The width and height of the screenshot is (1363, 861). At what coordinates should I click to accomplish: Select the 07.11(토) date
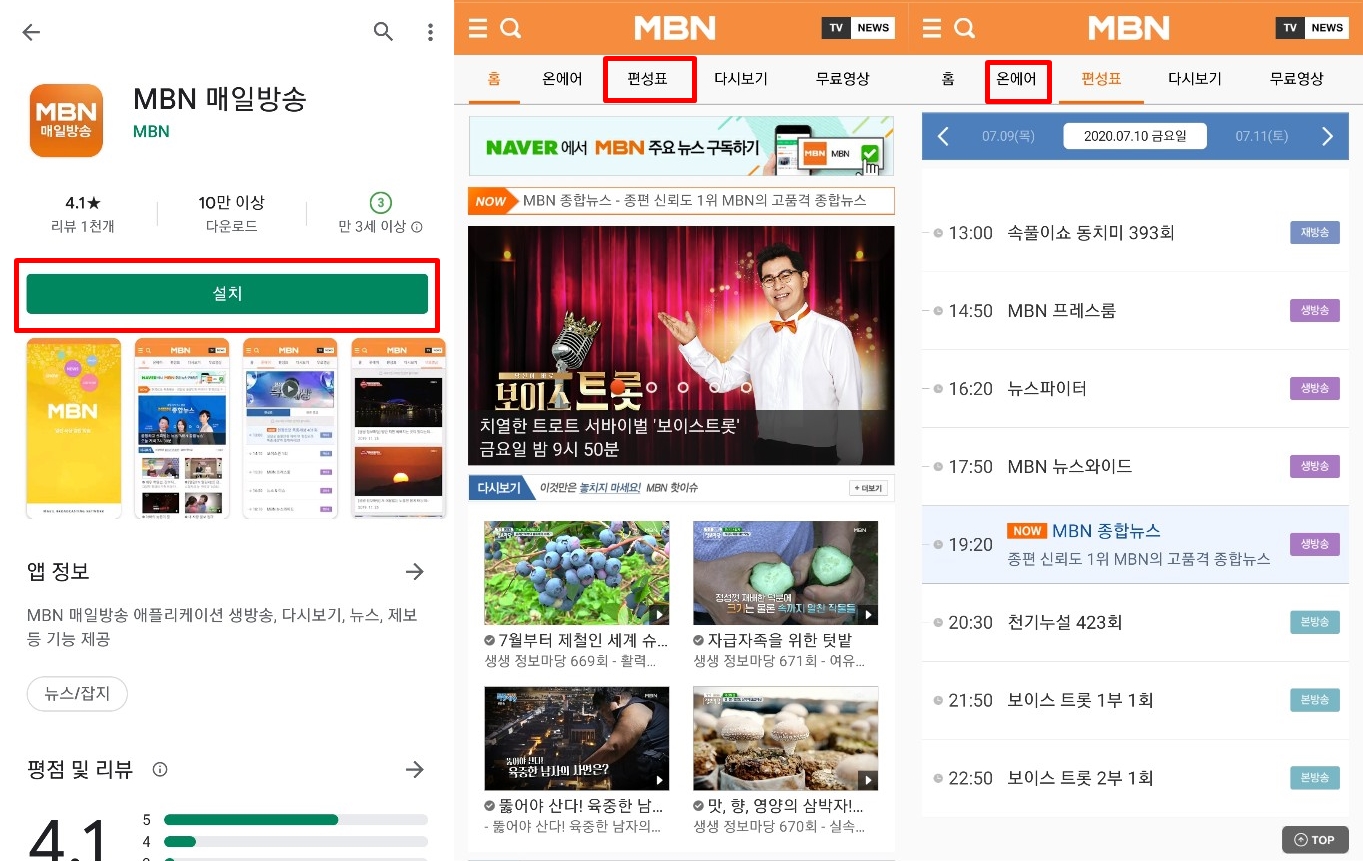click(x=1262, y=136)
